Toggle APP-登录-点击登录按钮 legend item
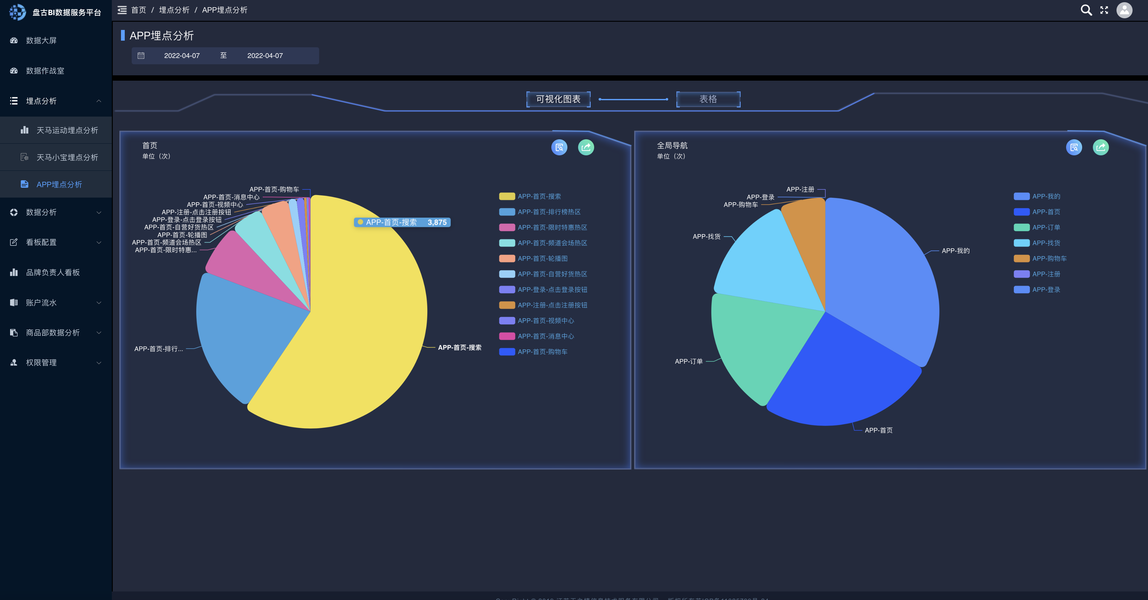Image resolution: width=1148 pixels, height=600 pixels. point(543,289)
